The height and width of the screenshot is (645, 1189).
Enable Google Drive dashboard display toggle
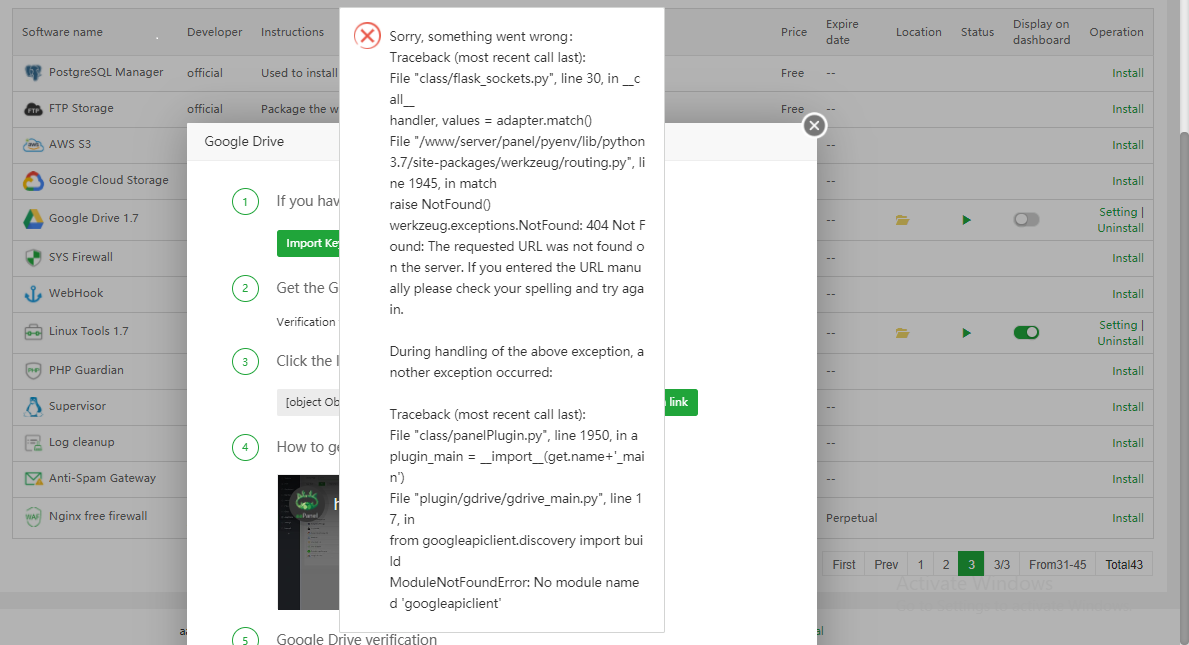click(x=1026, y=220)
